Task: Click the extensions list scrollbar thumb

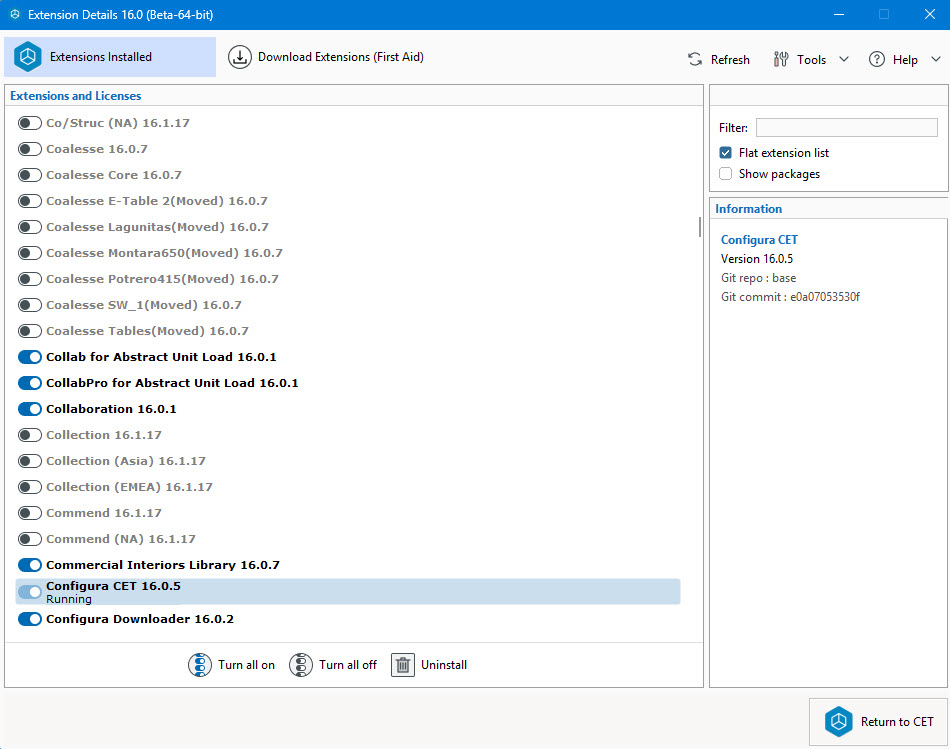Action: coord(699,227)
